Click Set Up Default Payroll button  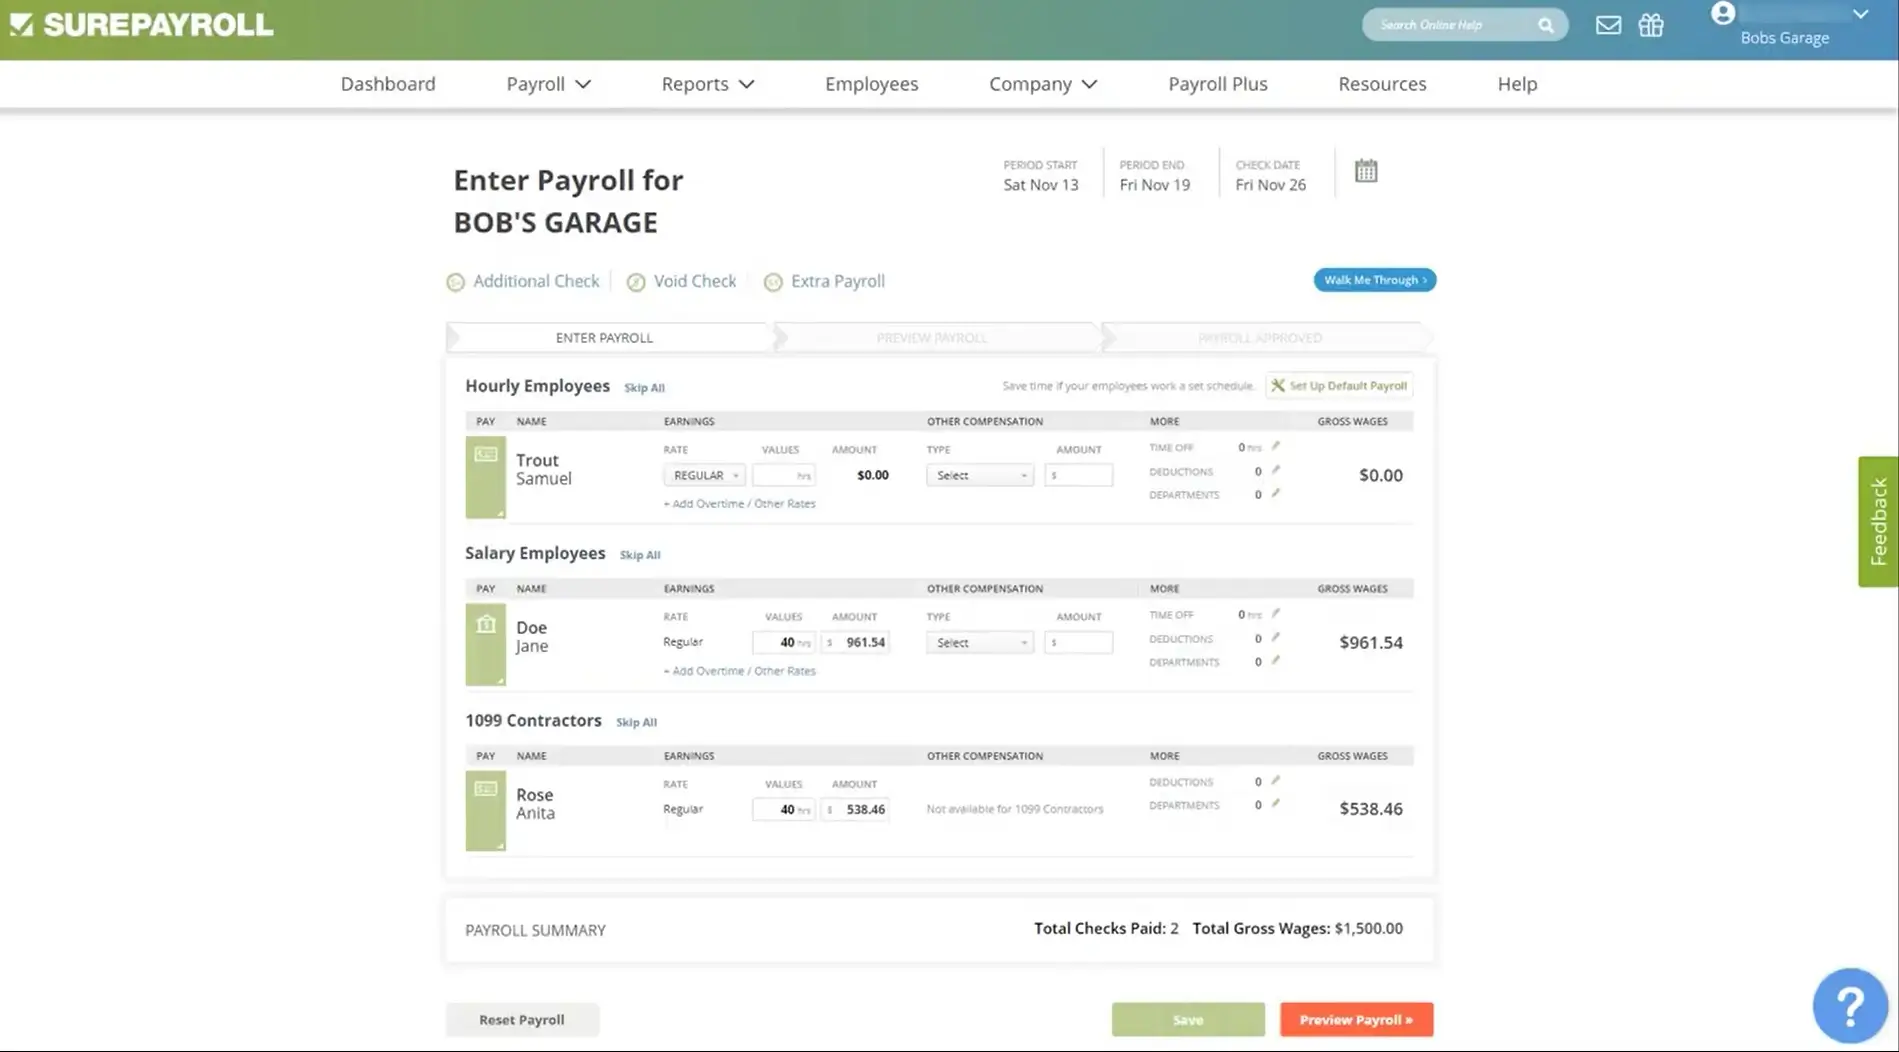[1339, 386]
